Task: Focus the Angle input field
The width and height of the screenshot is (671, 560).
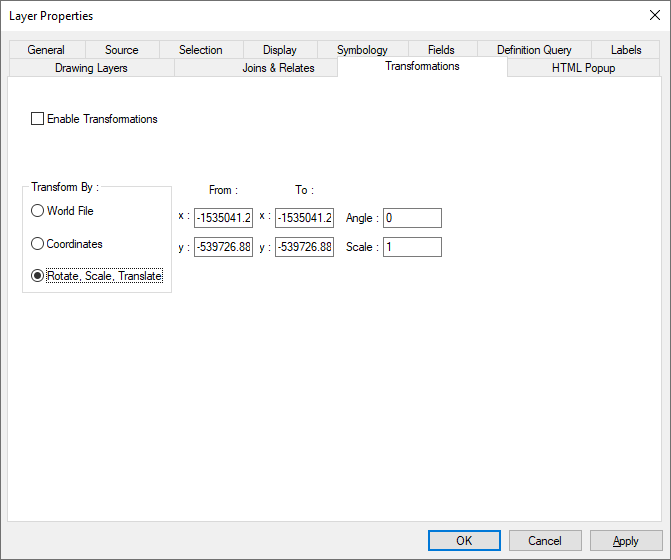Action: coord(413,218)
